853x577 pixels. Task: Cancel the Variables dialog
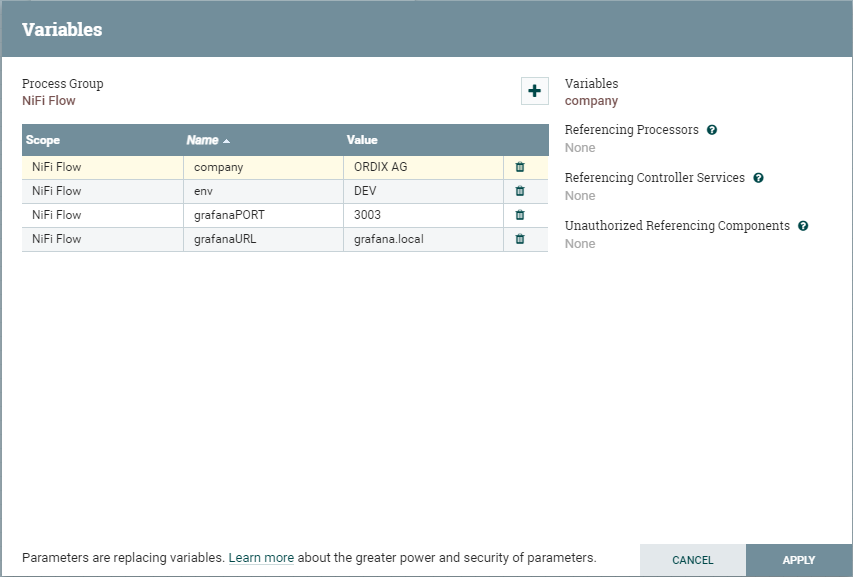pos(693,560)
